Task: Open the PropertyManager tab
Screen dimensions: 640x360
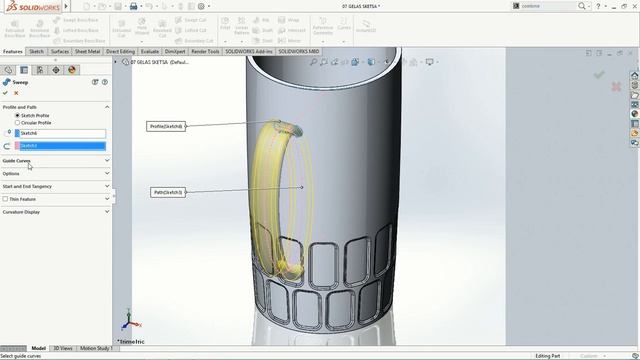Action: (24, 70)
